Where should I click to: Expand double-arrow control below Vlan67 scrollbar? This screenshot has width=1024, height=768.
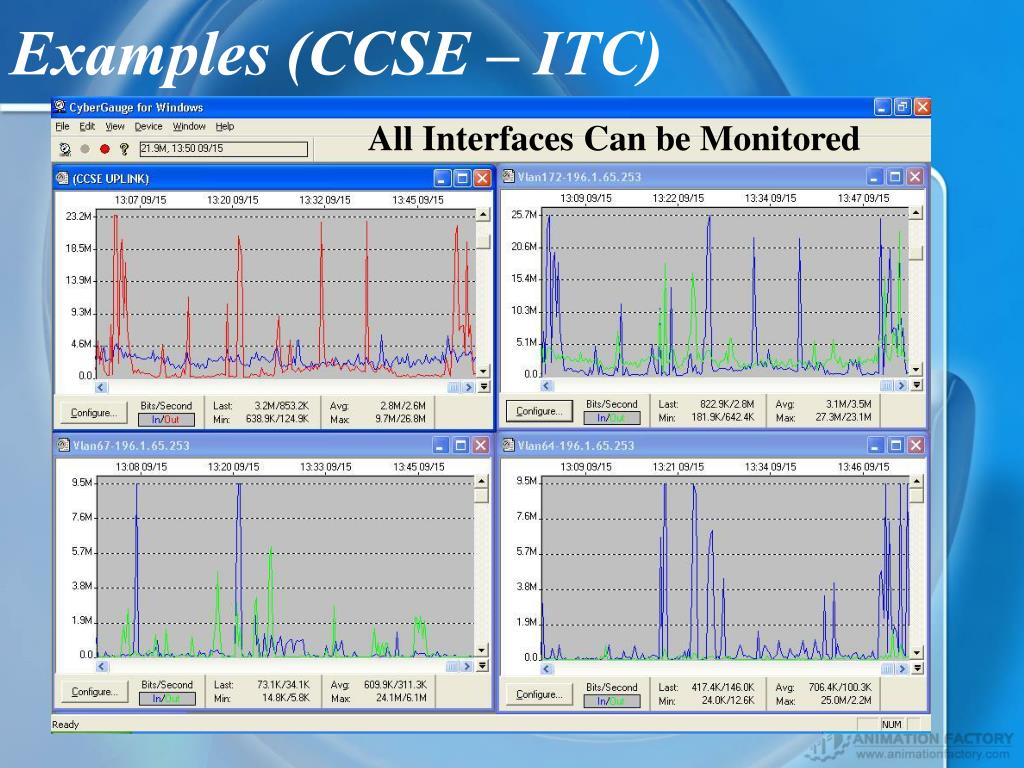(x=483, y=666)
